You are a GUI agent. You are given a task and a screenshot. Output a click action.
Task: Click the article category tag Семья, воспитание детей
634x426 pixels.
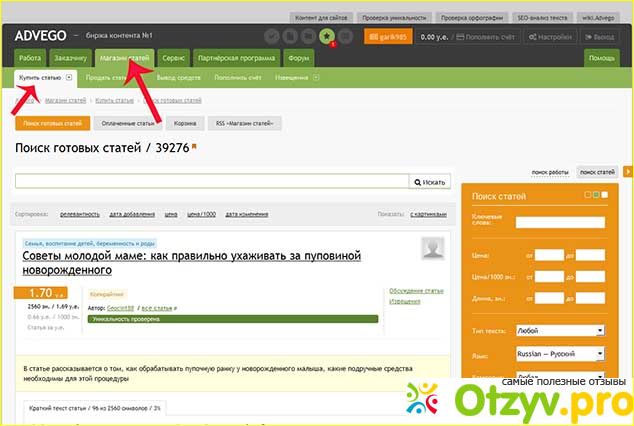point(89,243)
